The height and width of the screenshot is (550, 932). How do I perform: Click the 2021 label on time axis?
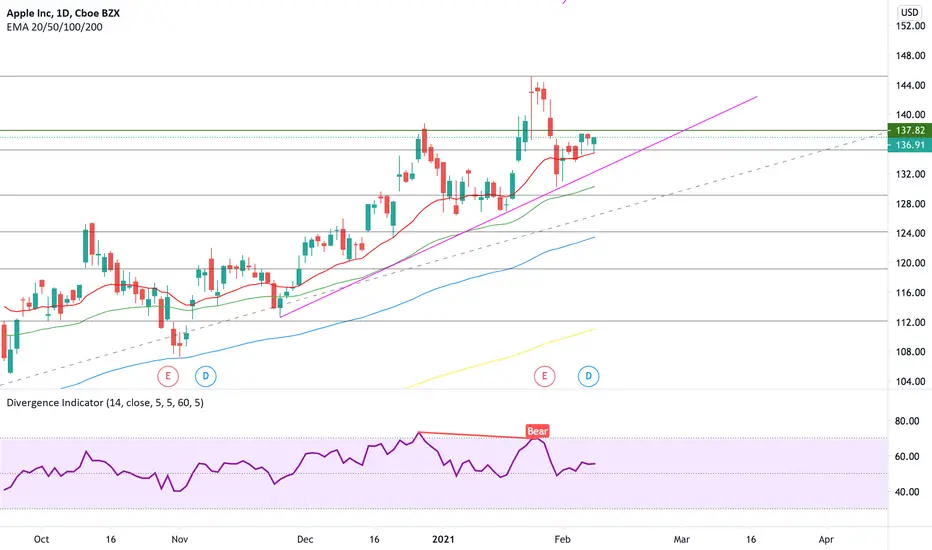click(x=443, y=539)
